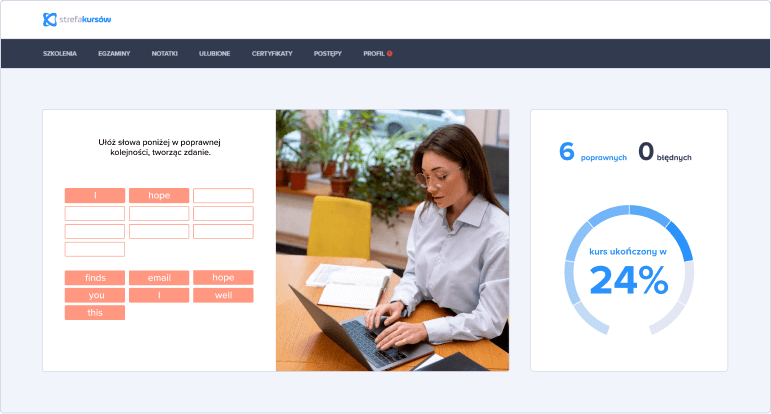Click the 'you' word tile

pyautogui.click(x=95, y=295)
